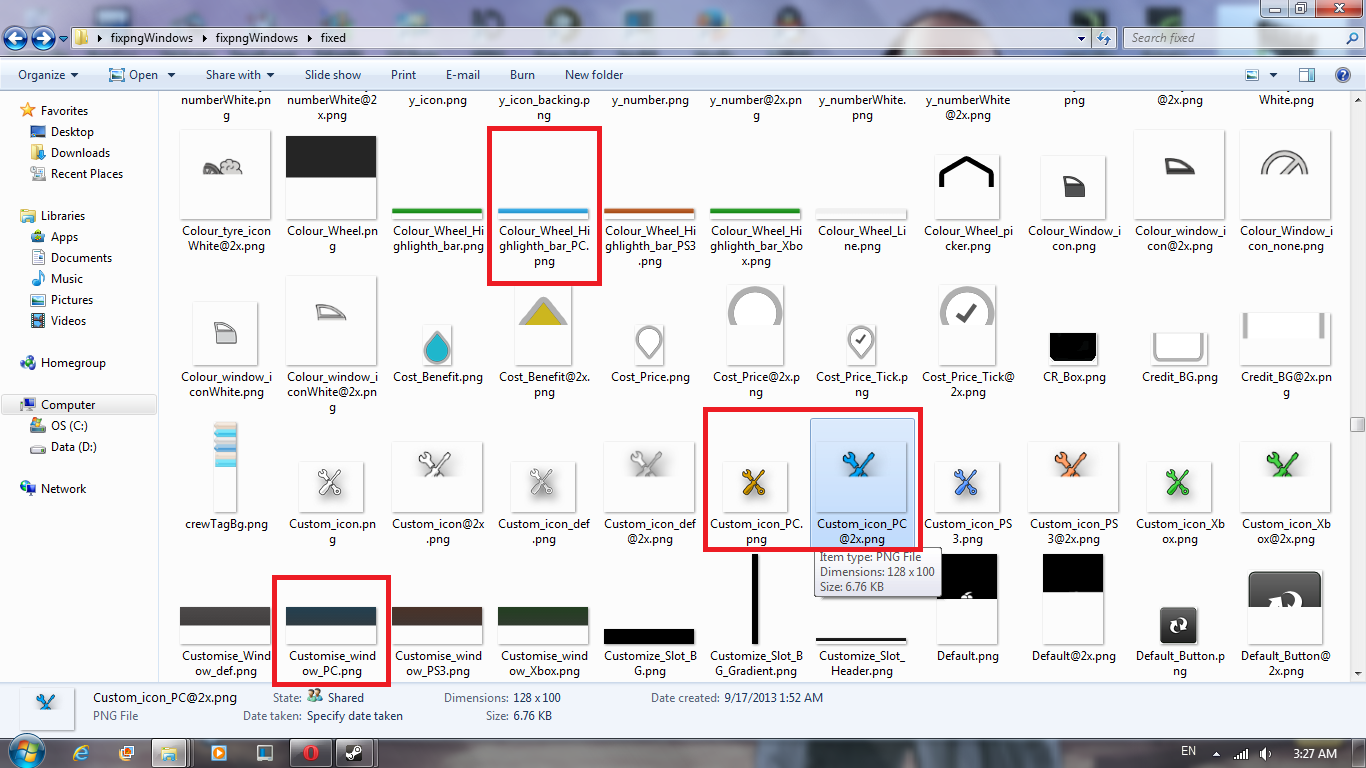Open the Organize dropdown menu

coord(48,75)
